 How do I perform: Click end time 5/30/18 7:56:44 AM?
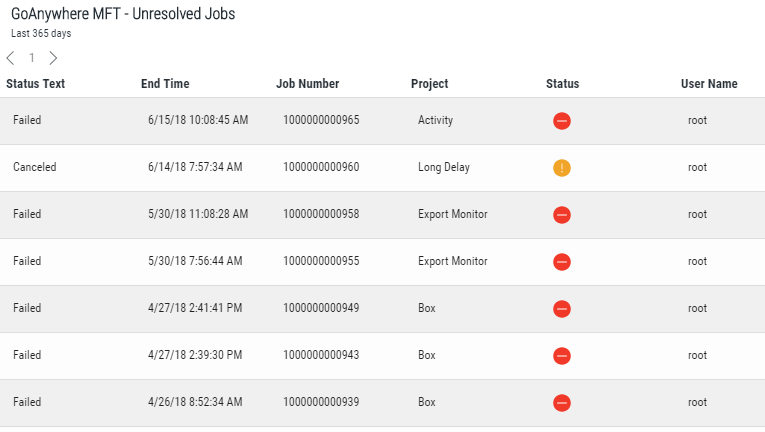(195, 261)
